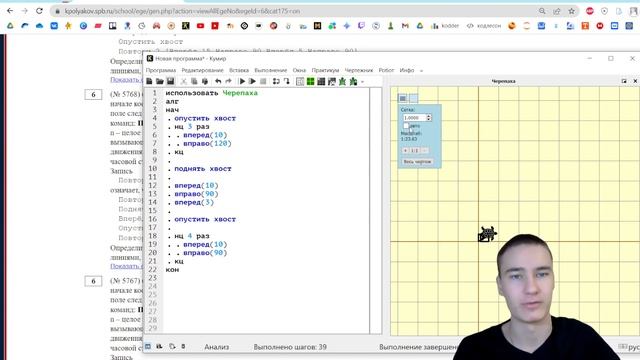Open the dark grid actor window

[321, 81]
